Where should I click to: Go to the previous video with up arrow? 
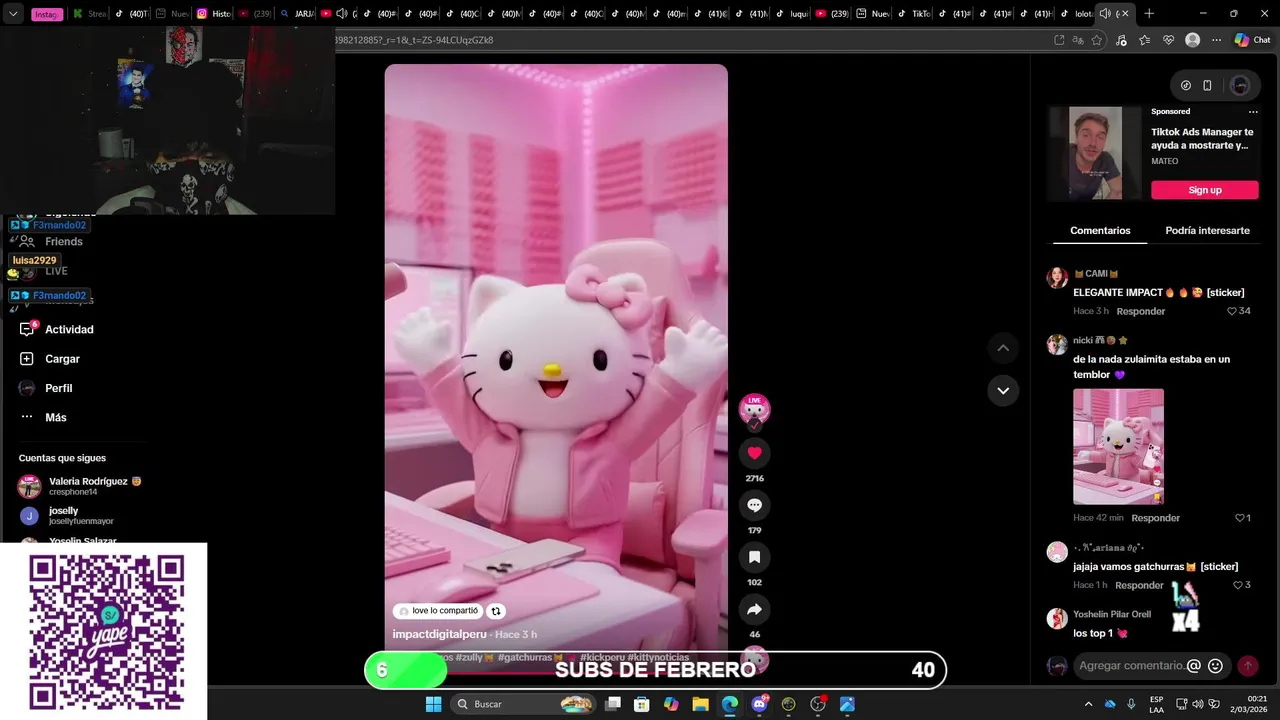tap(1003, 348)
